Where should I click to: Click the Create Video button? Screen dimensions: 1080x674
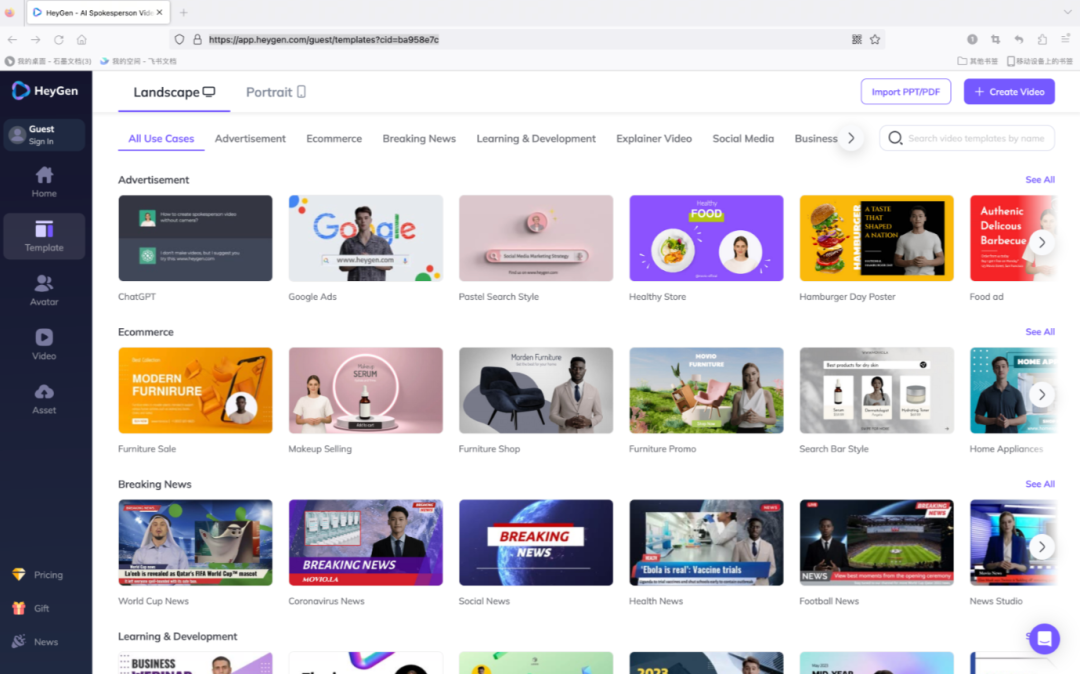(x=1009, y=92)
